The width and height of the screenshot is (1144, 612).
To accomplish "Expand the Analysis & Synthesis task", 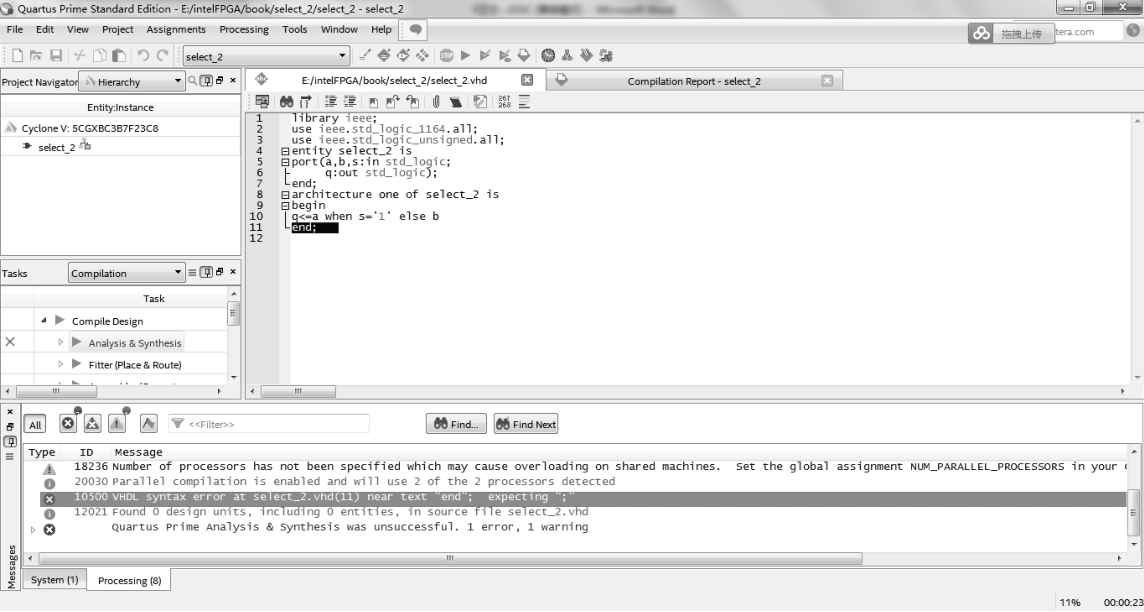I will click(61, 342).
